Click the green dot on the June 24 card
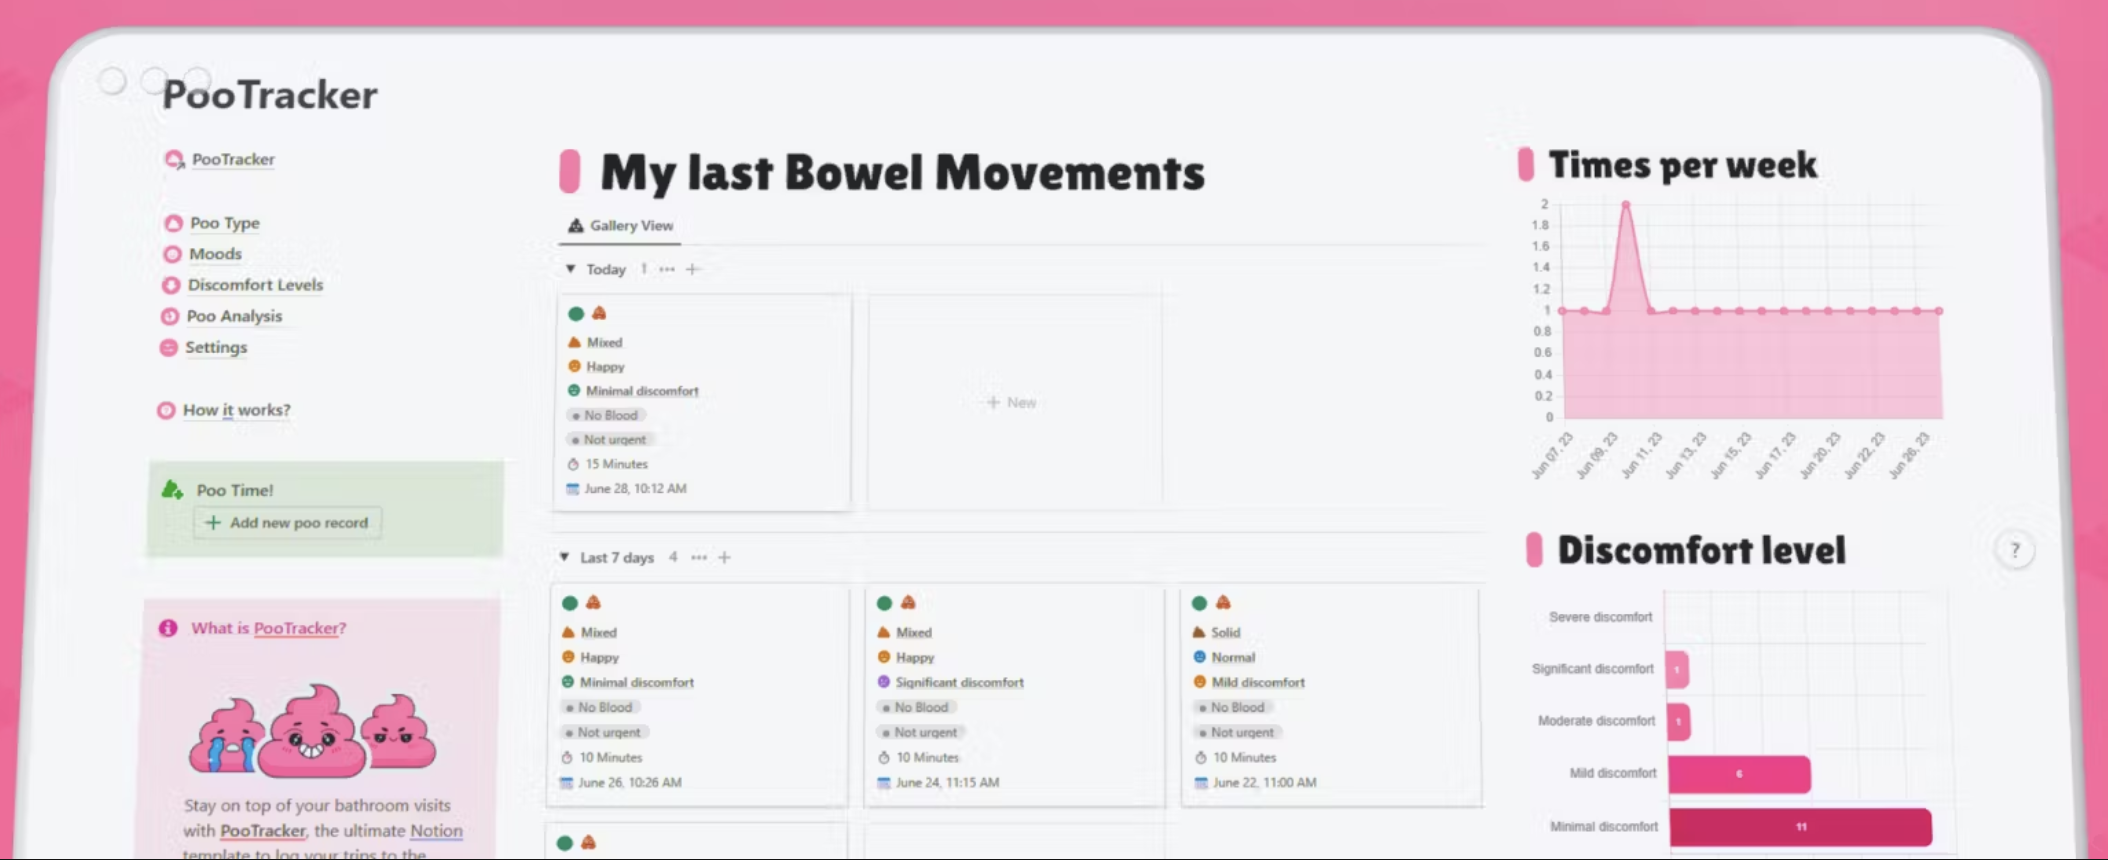The height and width of the screenshot is (860, 2108). (884, 603)
